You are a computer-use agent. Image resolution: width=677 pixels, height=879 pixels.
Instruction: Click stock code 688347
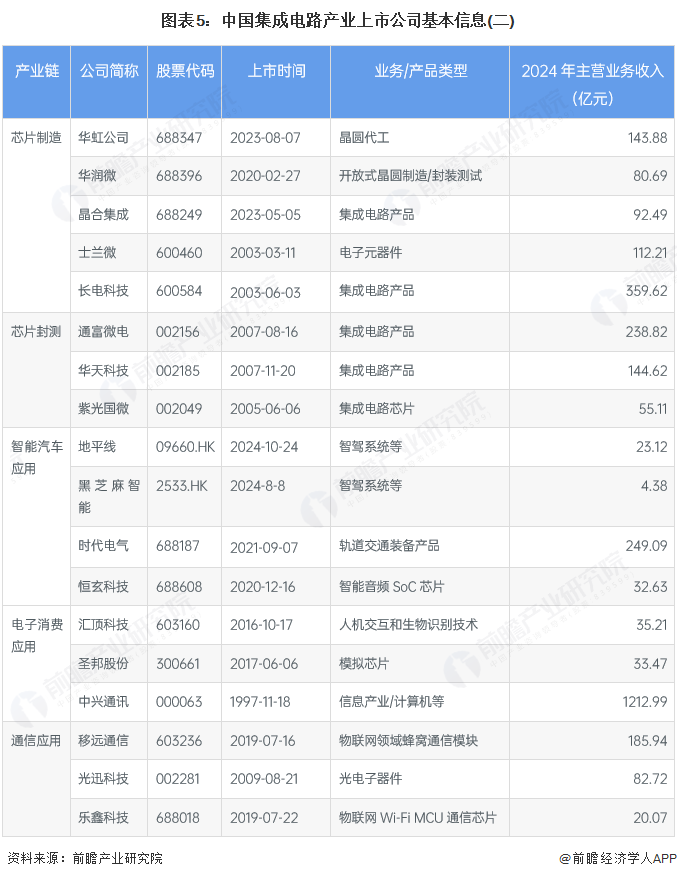(x=179, y=138)
